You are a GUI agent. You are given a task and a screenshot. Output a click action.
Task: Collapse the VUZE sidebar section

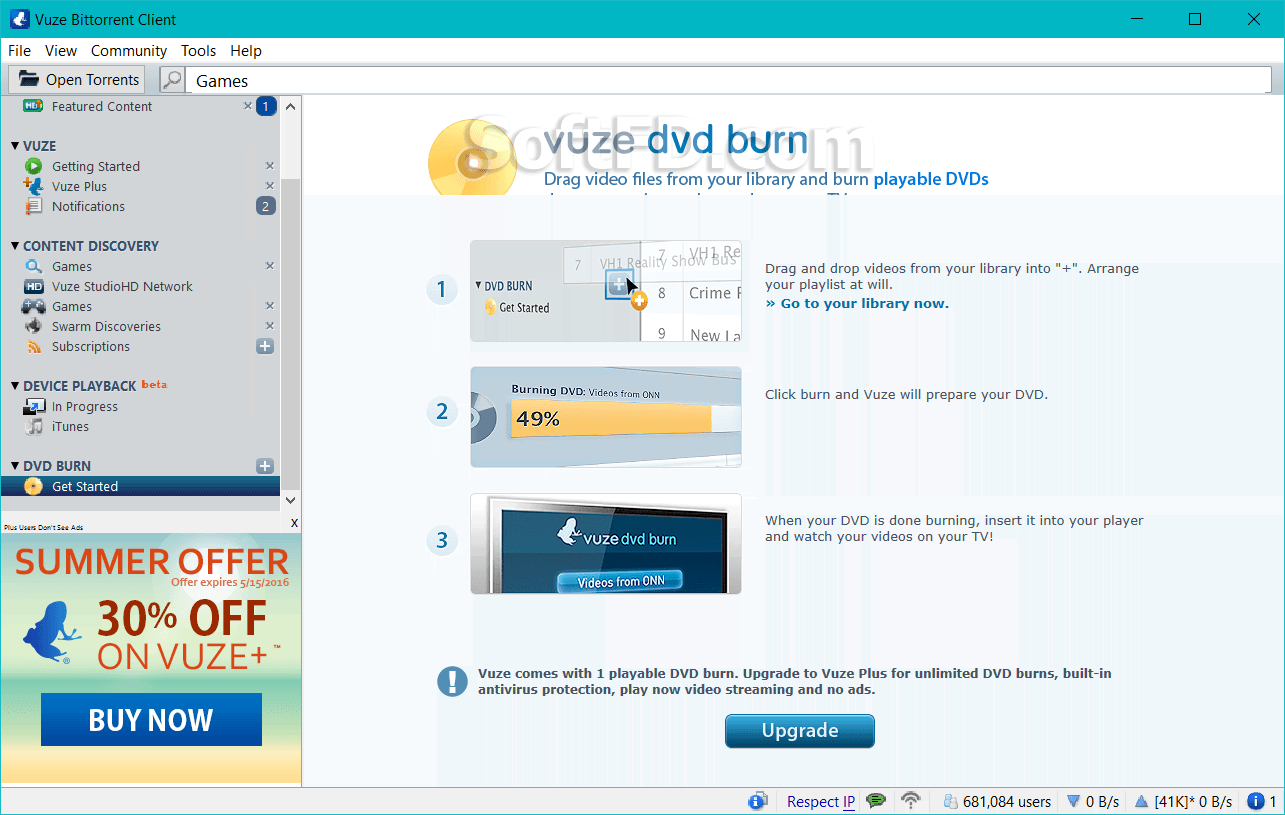pyautogui.click(x=15, y=146)
